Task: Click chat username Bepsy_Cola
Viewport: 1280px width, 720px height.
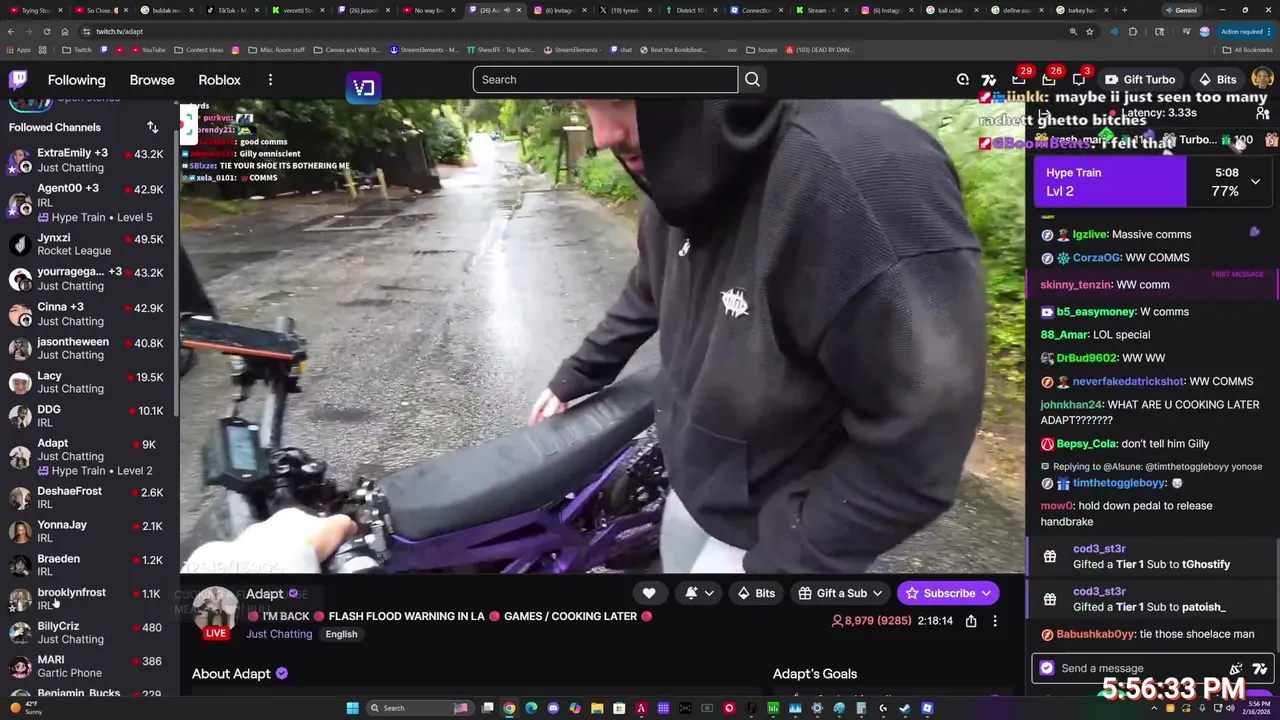Action: [1086, 444]
